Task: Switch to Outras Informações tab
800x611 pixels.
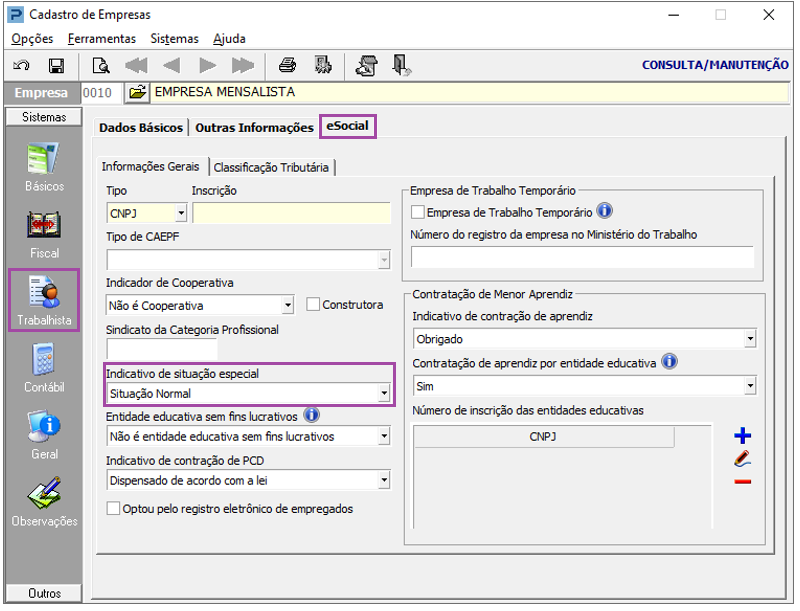Action: point(254,128)
